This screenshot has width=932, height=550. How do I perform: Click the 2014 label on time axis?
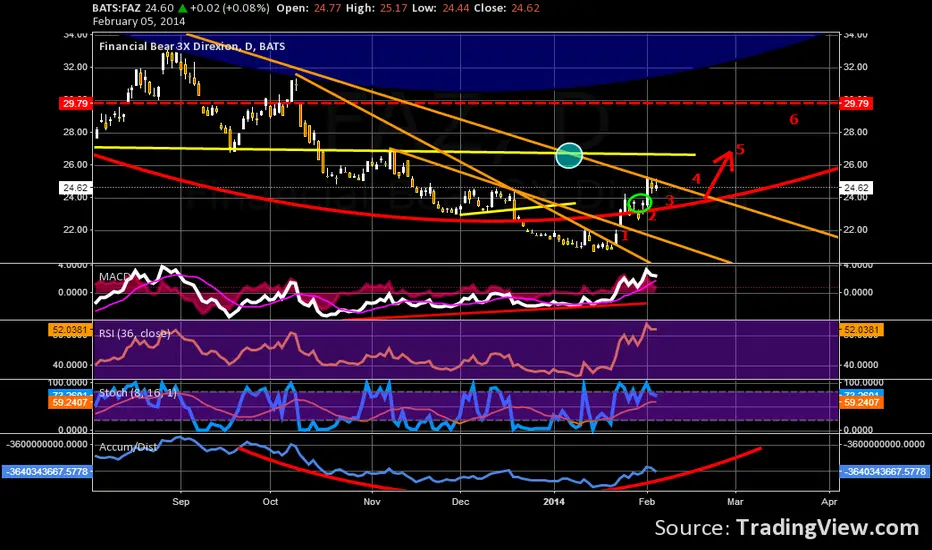[555, 502]
